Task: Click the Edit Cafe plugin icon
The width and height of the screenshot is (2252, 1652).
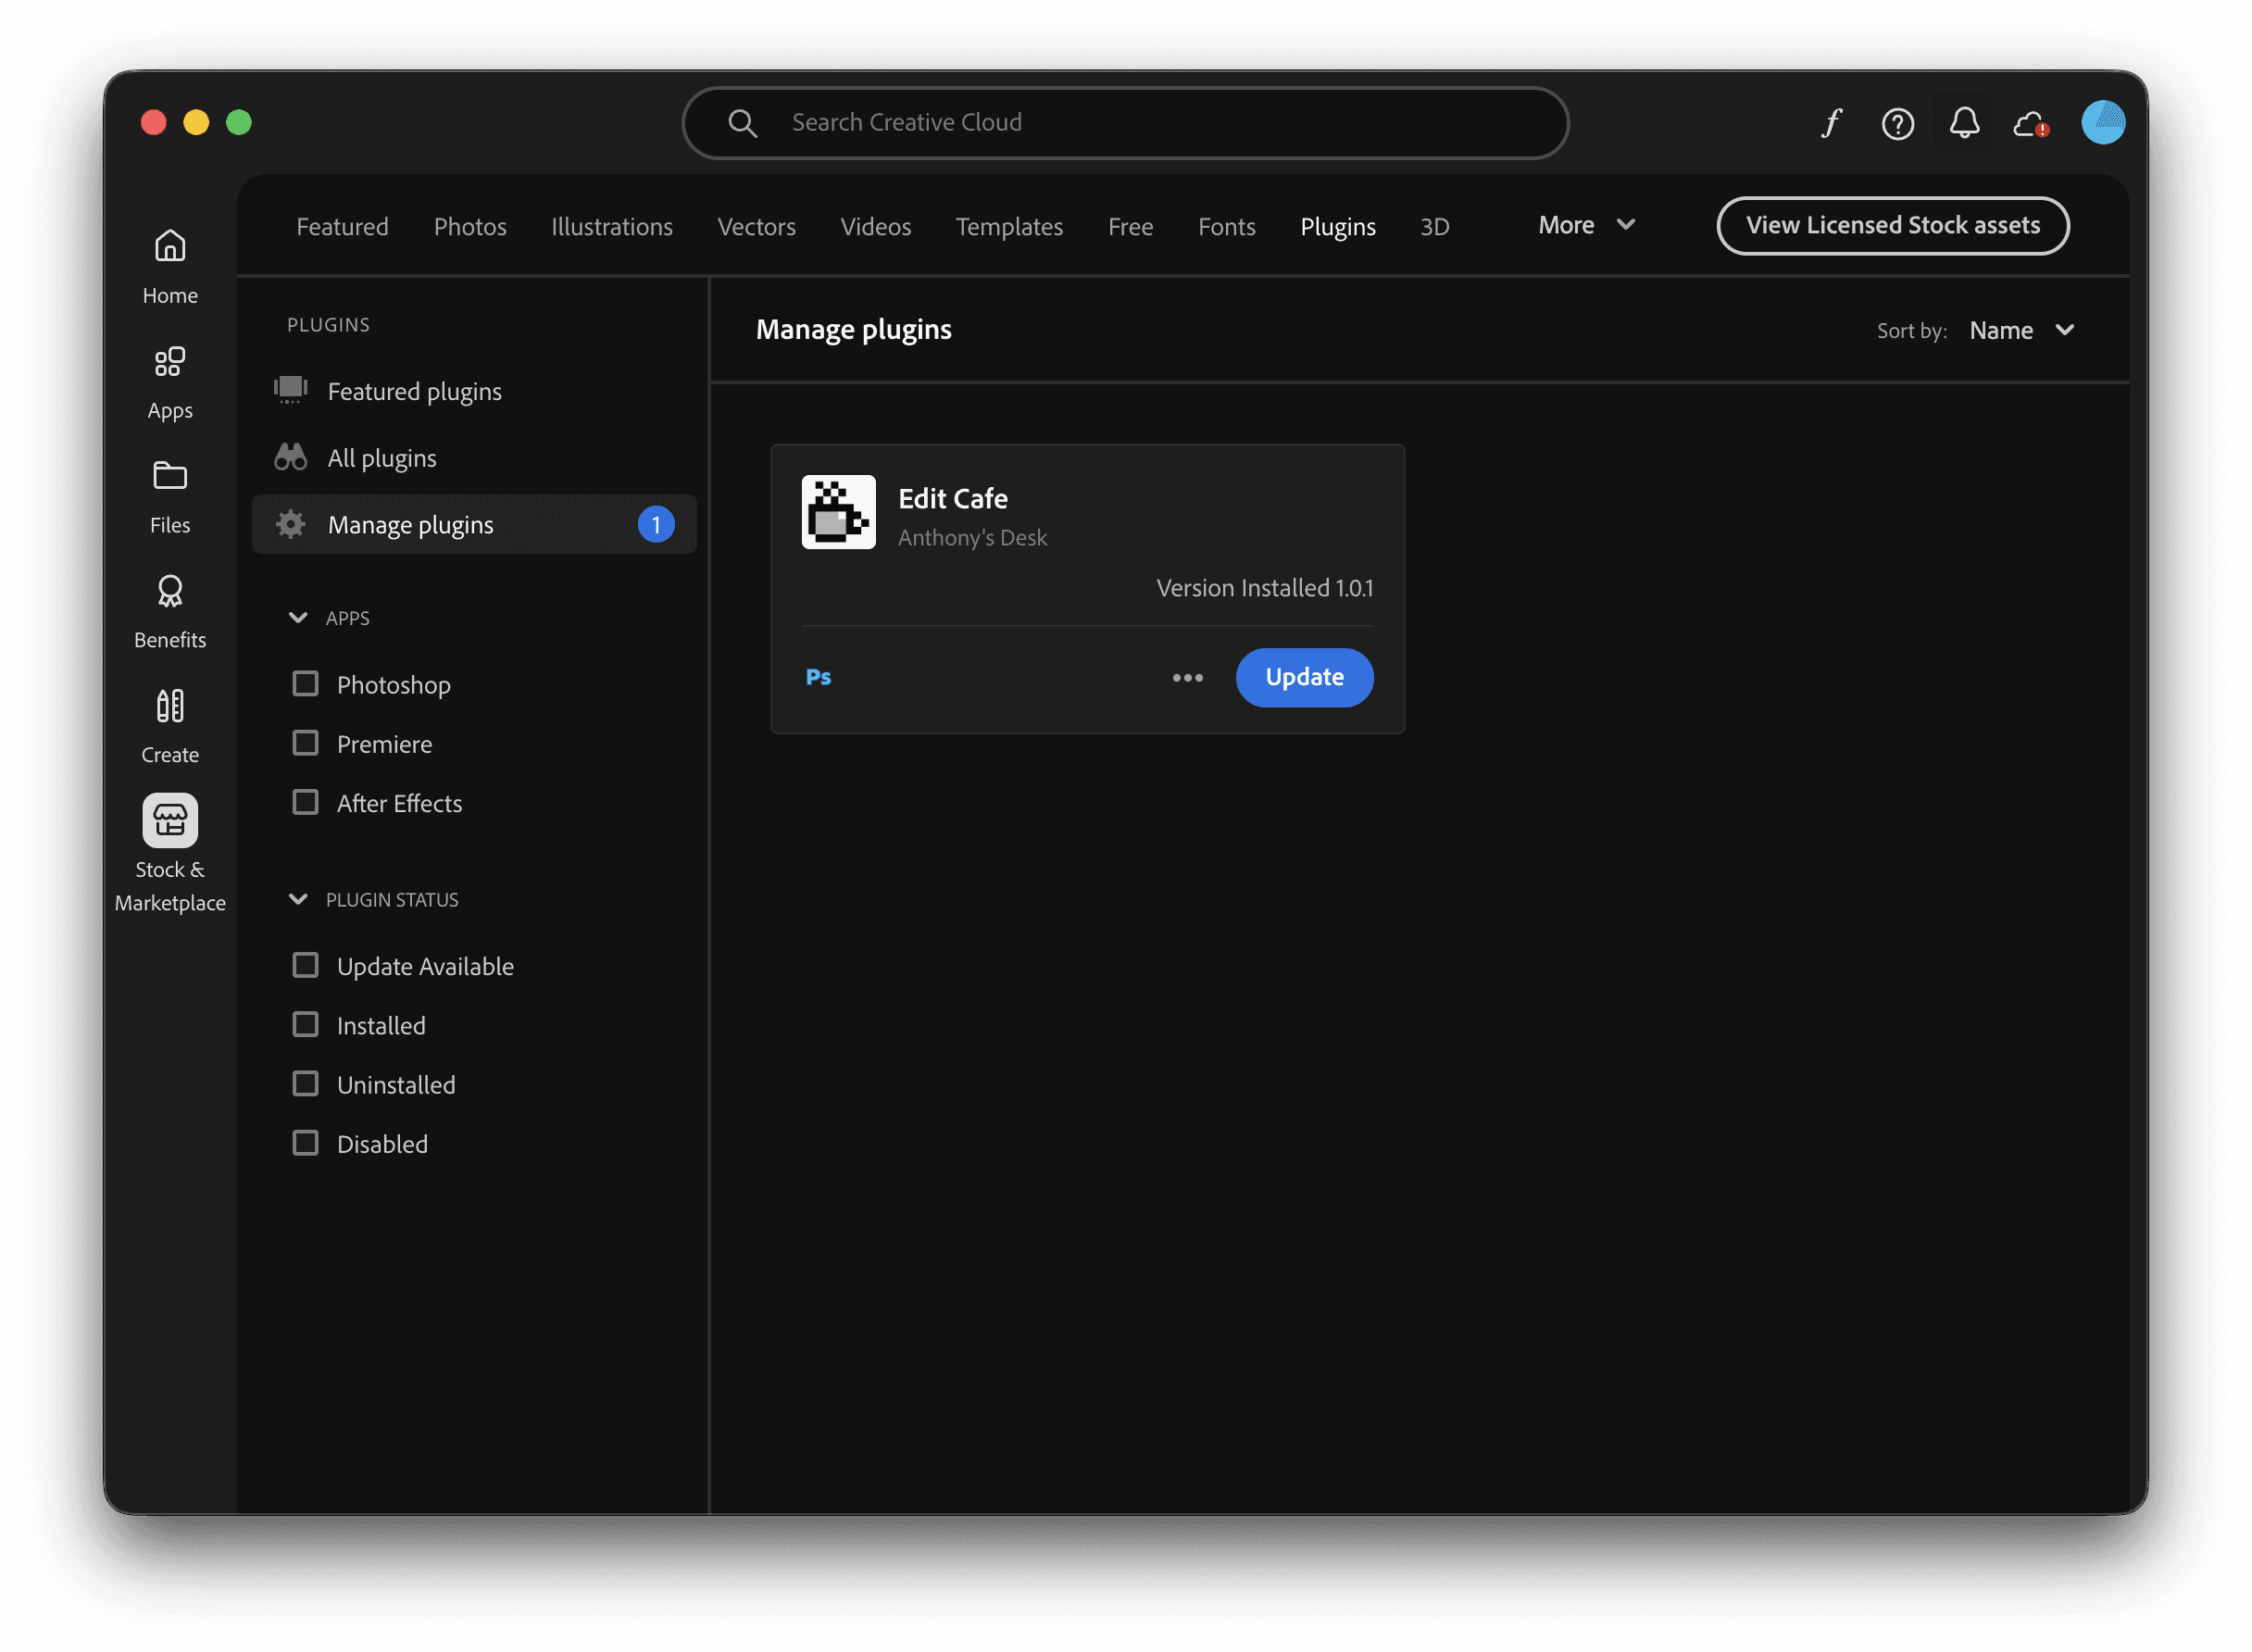Action: coord(838,512)
